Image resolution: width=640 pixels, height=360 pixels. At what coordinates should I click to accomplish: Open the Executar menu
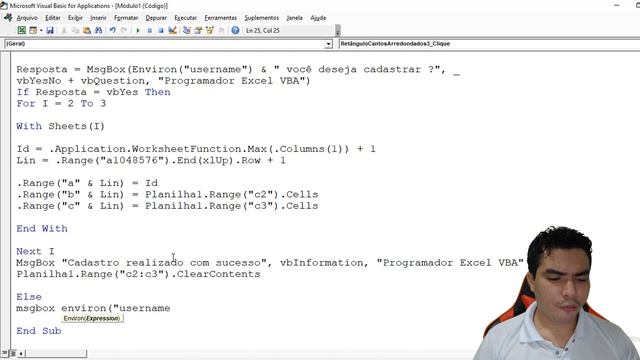coord(185,18)
